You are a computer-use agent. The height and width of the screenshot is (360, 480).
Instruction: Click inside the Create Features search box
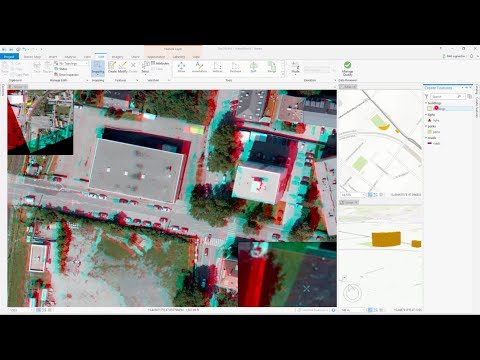click(448, 96)
